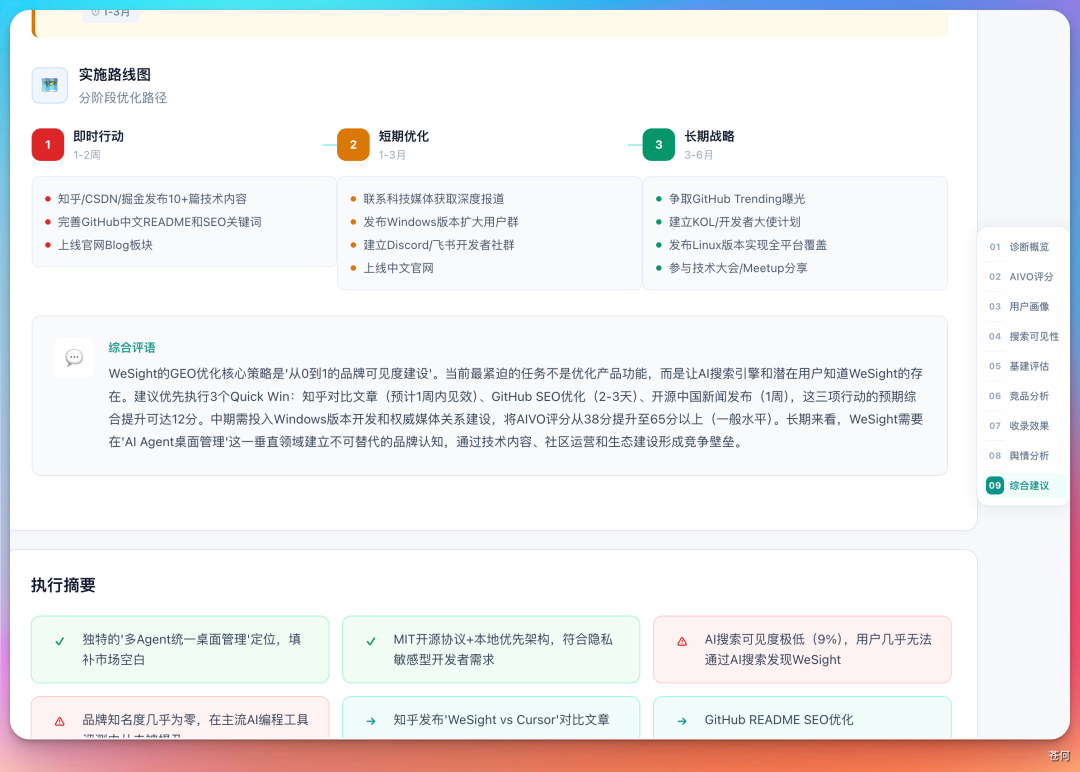Click item 知乎/CSDN/掘金发布10+篇技术内容
This screenshot has height=772, width=1080.
[152, 199]
